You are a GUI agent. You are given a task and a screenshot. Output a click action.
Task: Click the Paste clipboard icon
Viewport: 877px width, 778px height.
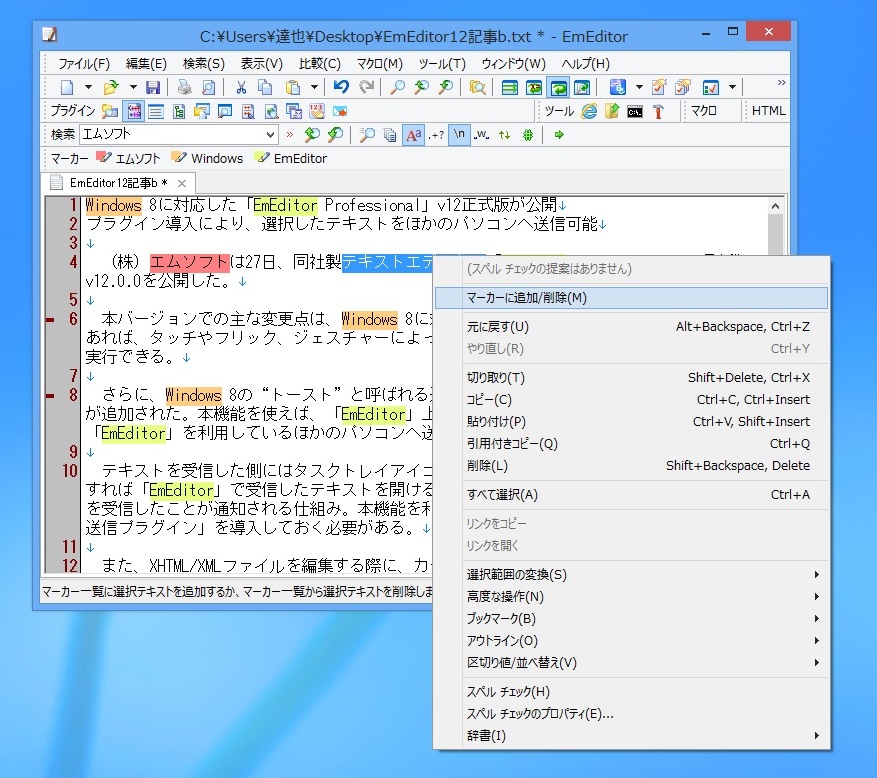tap(293, 88)
